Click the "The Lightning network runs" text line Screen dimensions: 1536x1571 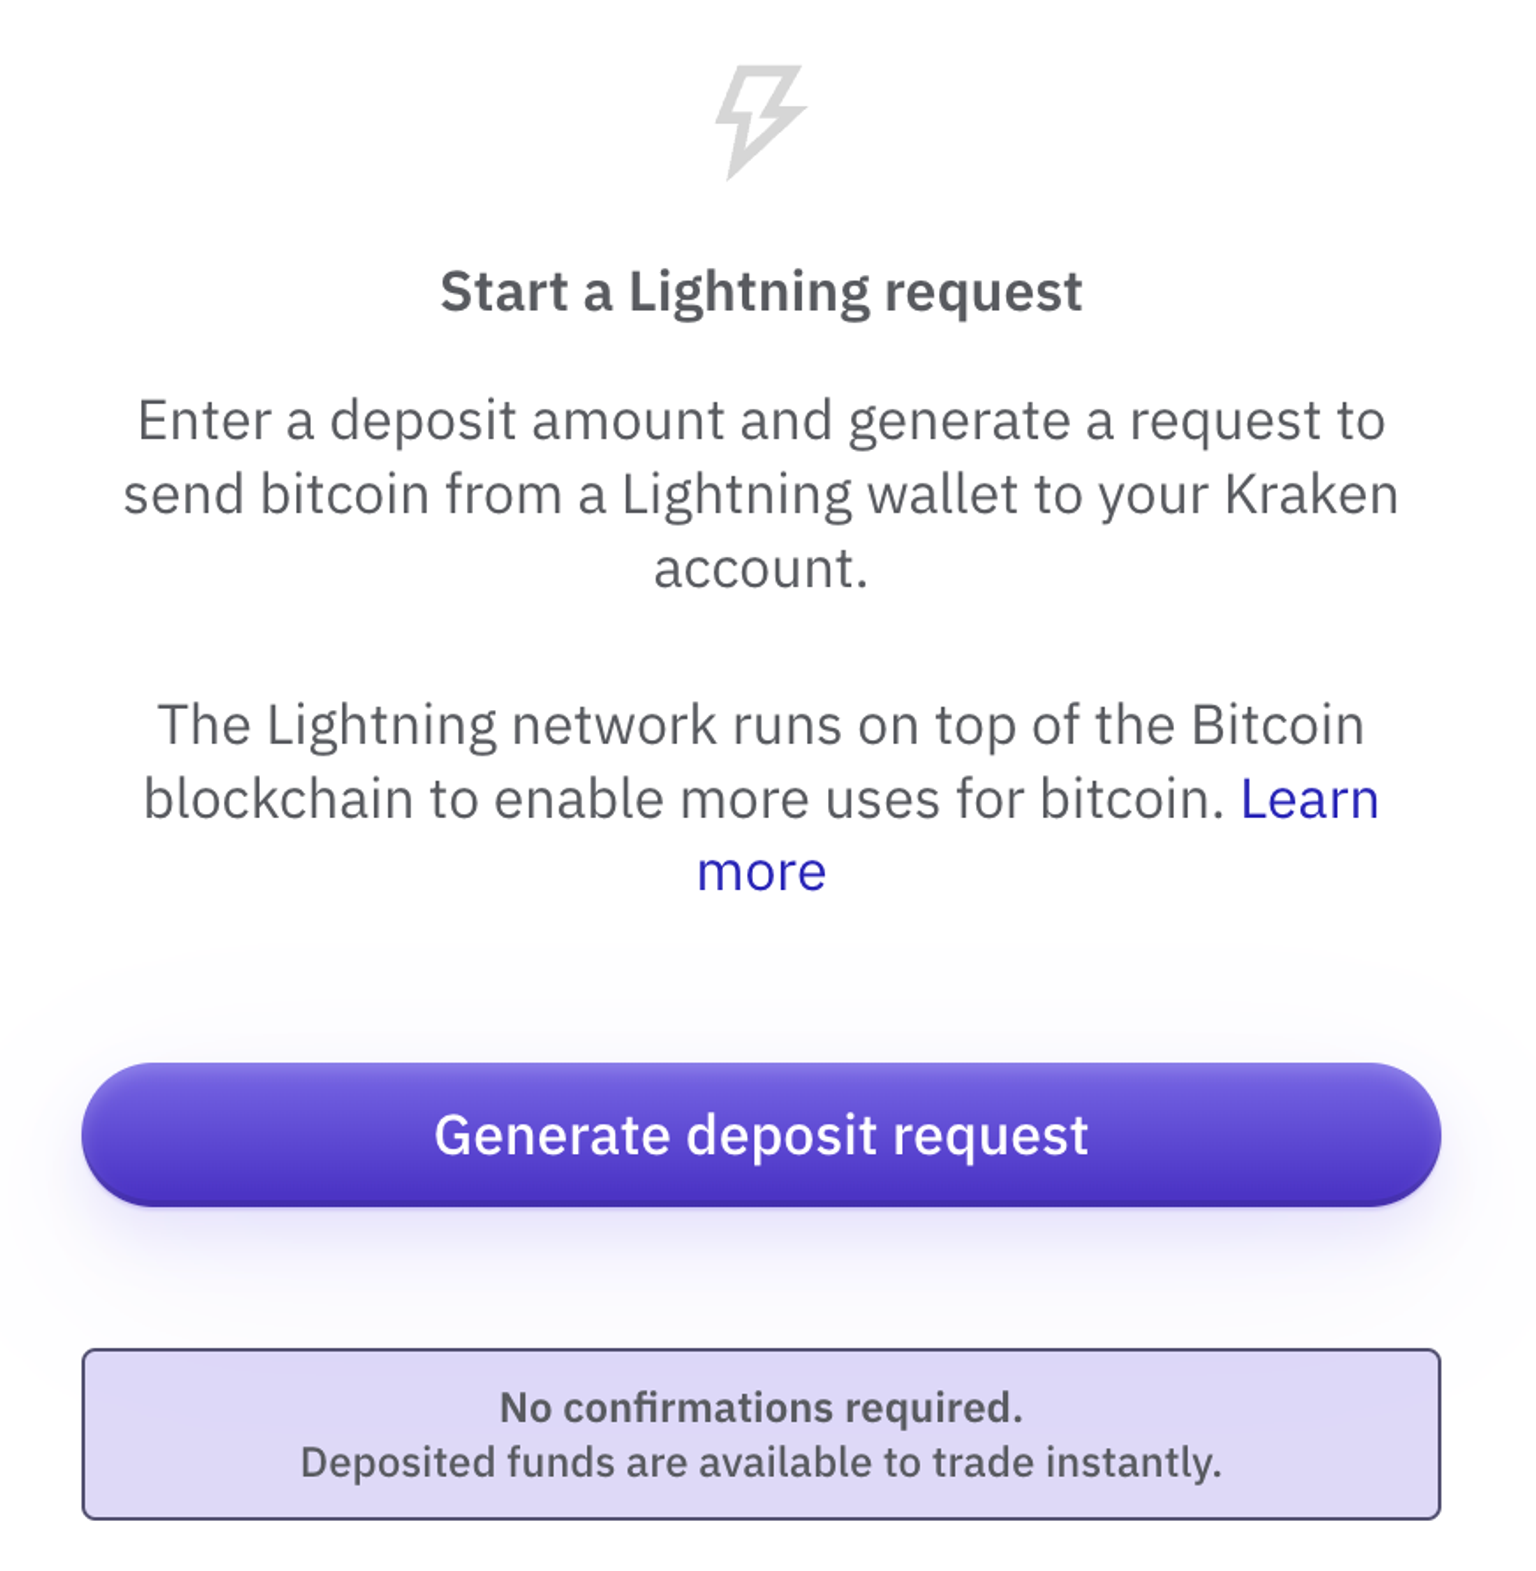coord(760,725)
